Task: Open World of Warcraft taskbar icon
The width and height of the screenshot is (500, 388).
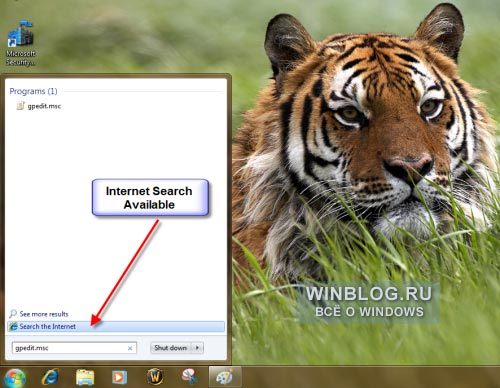Action: coord(155,377)
